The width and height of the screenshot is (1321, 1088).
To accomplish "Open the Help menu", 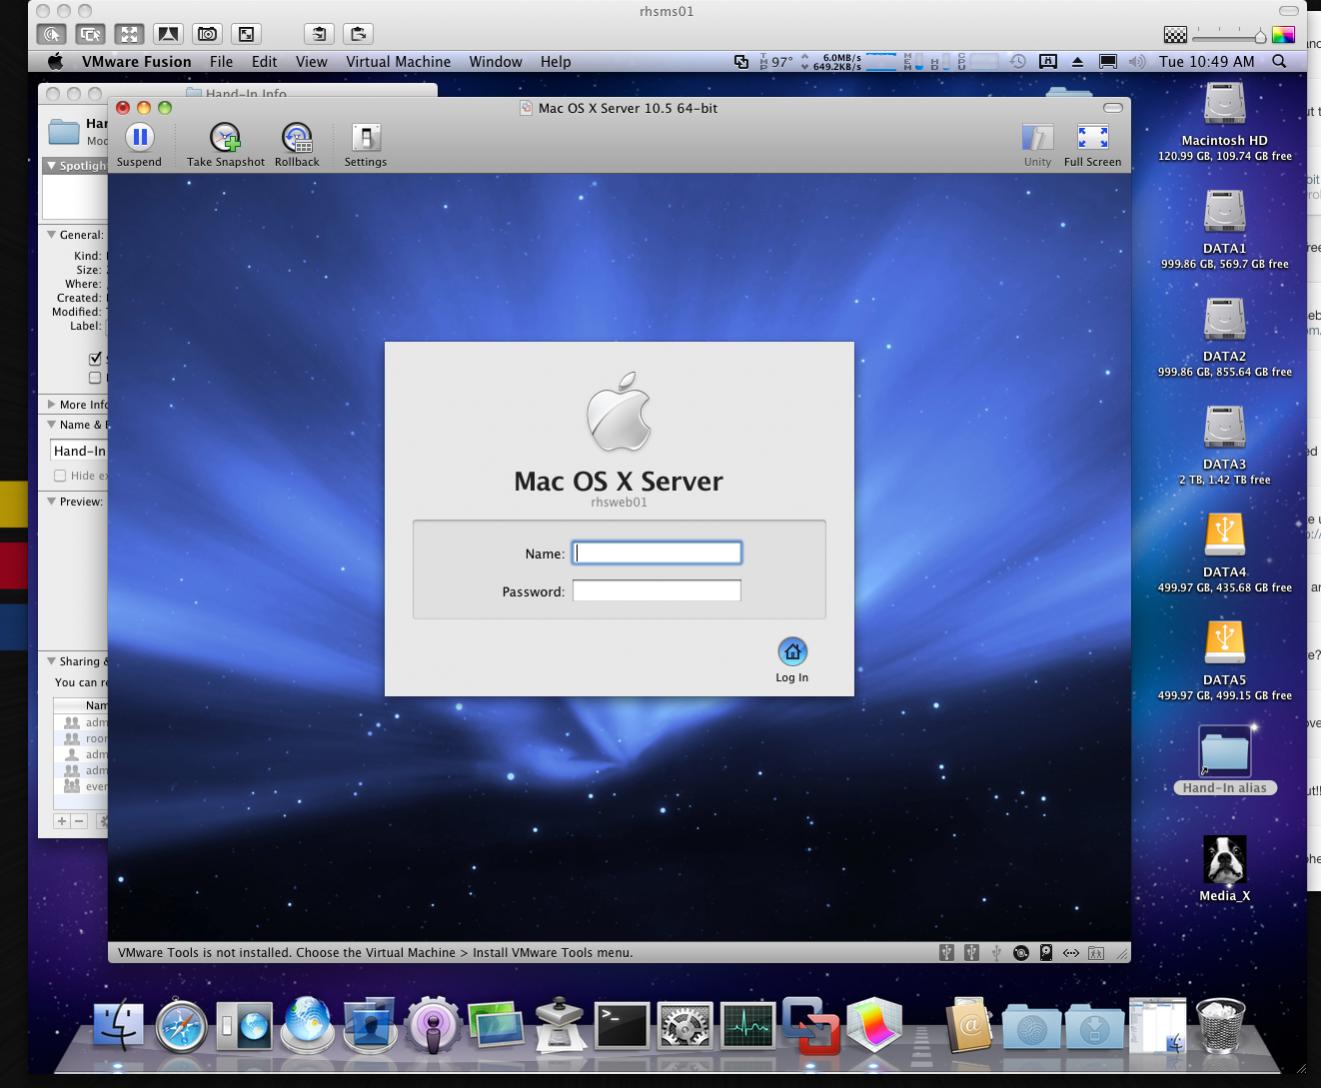I will [x=556, y=61].
